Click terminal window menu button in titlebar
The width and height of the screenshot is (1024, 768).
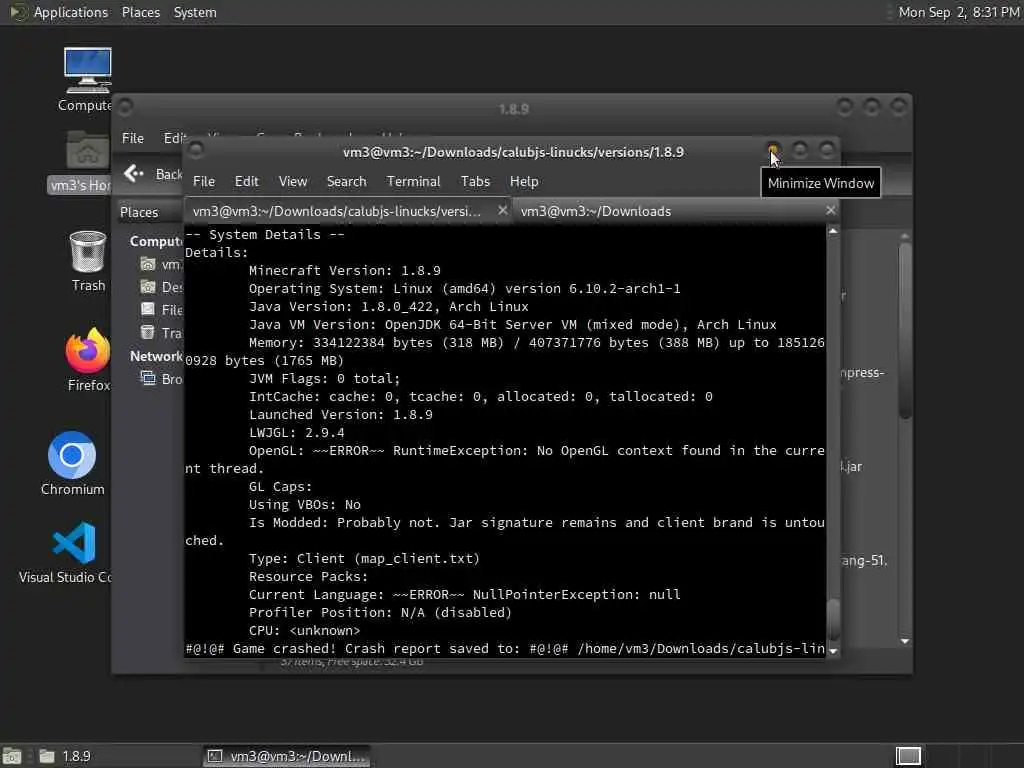[x=195, y=150]
